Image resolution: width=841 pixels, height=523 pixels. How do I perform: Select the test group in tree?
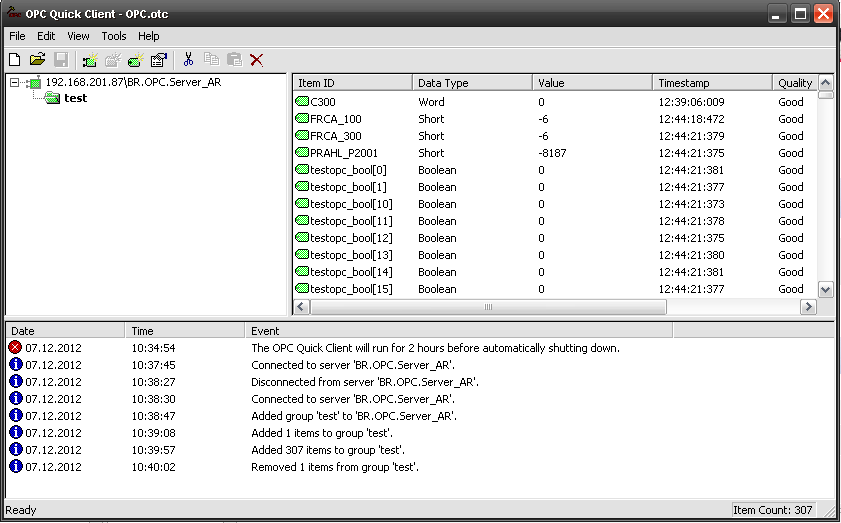coord(76,98)
